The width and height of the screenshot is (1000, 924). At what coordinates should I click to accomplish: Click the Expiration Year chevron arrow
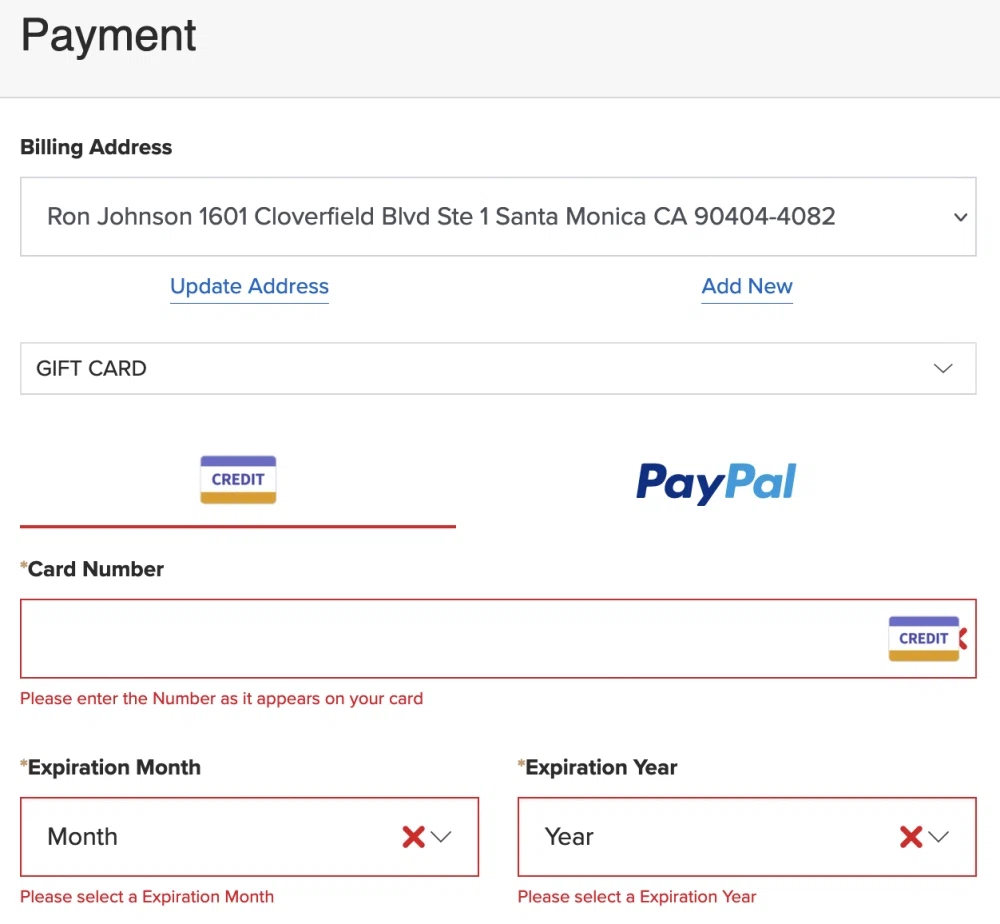pyautogui.click(x=938, y=837)
